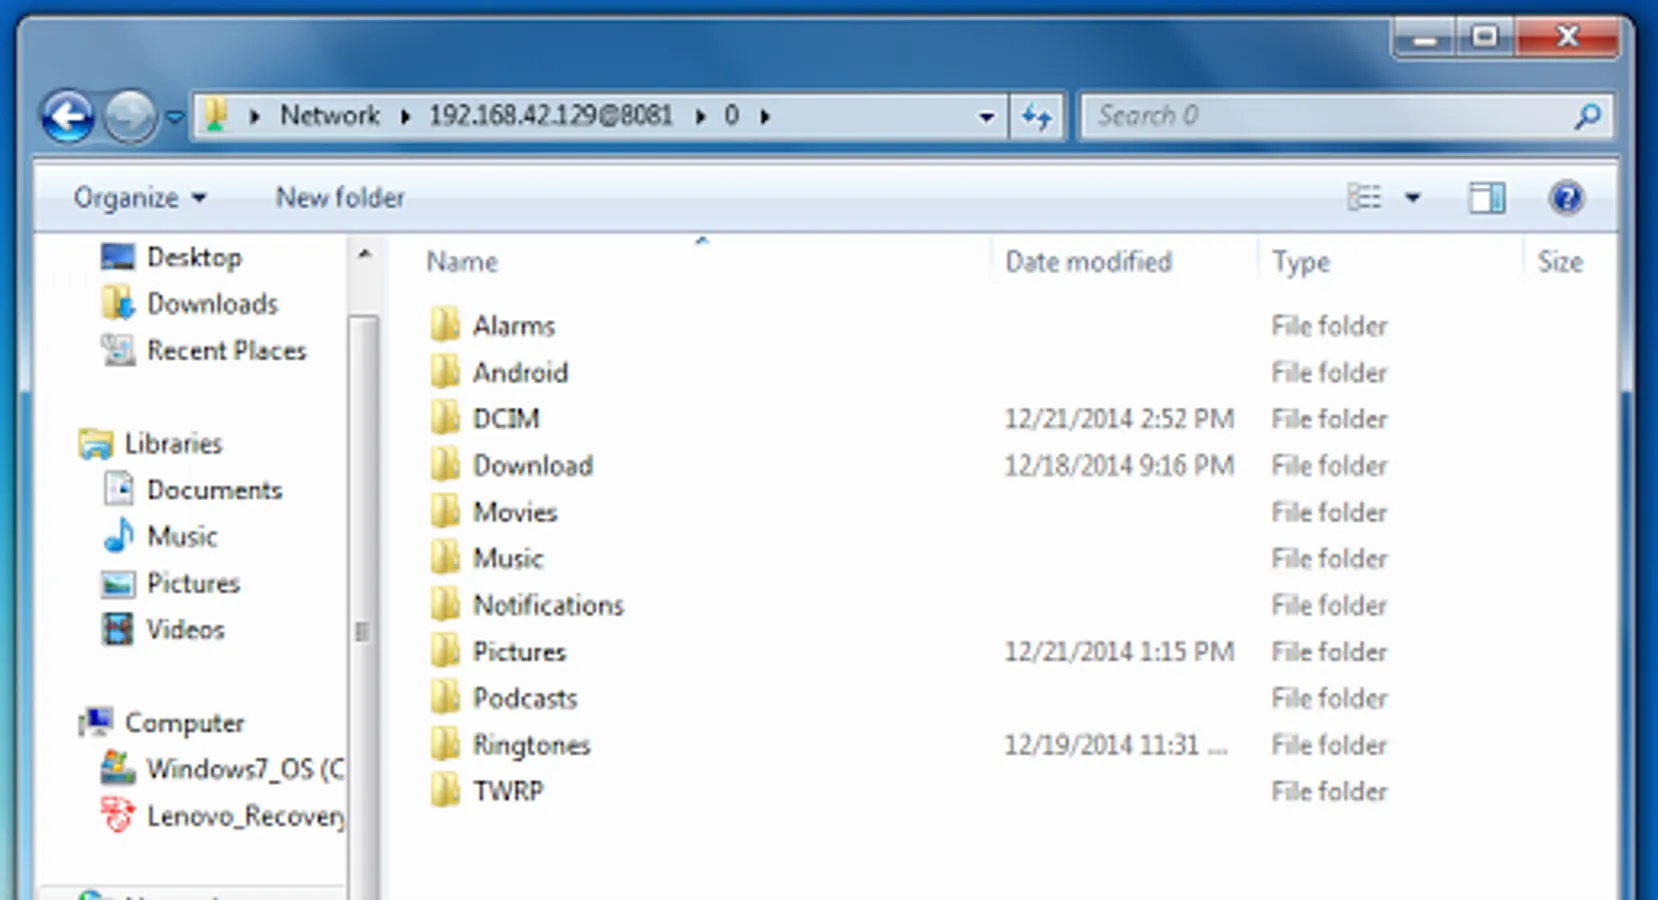Select the DCIM folder icon
The height and width of the screenshot is (900, 1658).
click(445, 418)
